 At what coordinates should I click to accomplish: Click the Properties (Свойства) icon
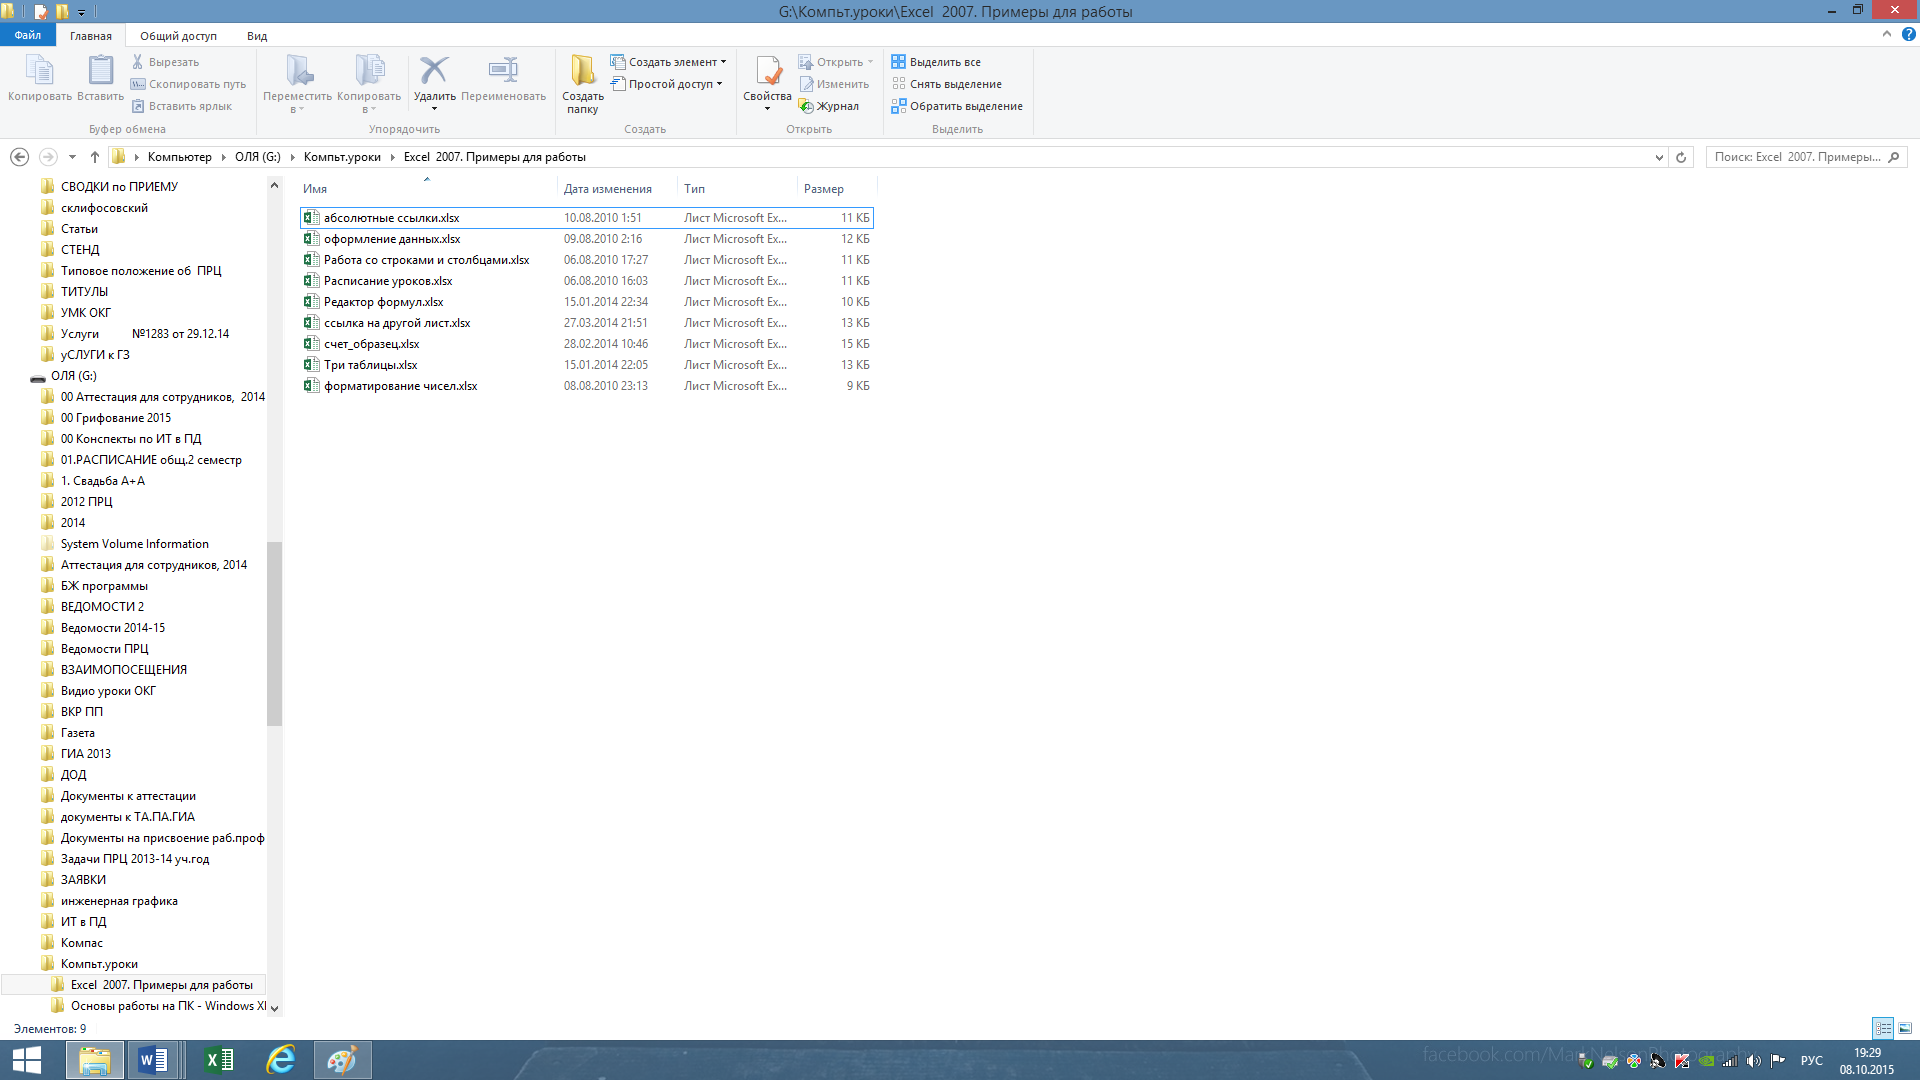pos(768,70)
